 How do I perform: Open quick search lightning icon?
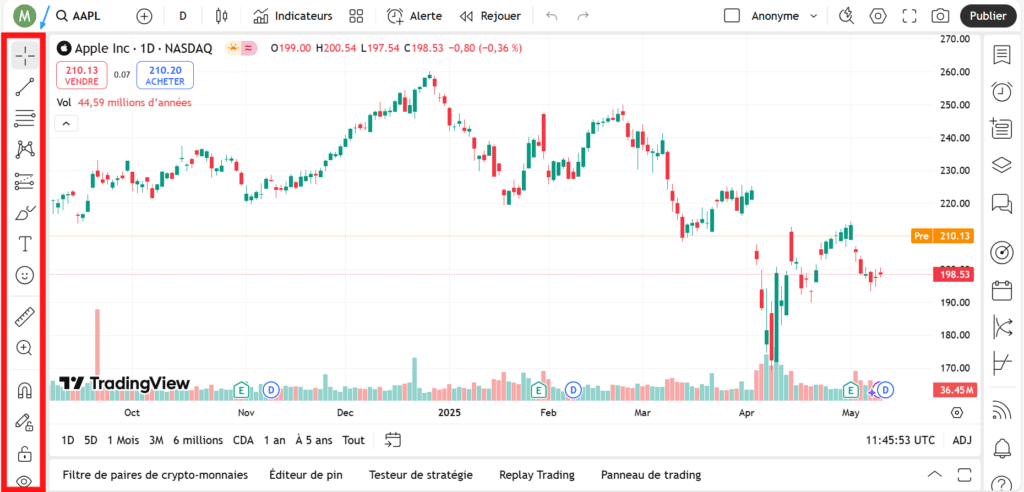[x=846, y=16]
